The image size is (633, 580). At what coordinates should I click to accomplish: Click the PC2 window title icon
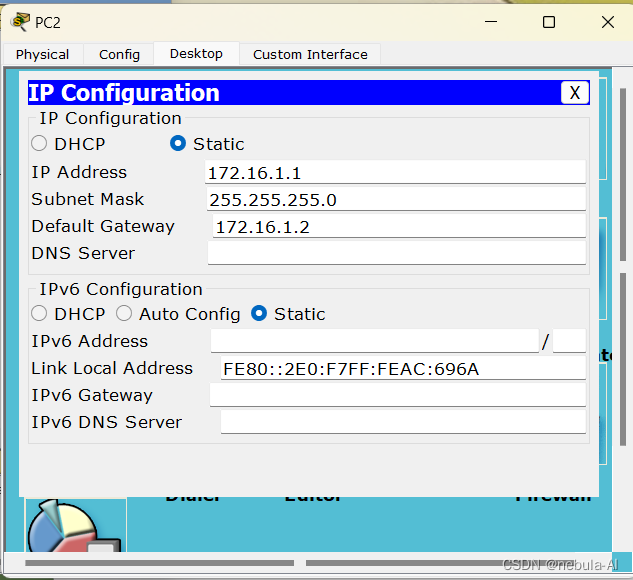(20, 21)
